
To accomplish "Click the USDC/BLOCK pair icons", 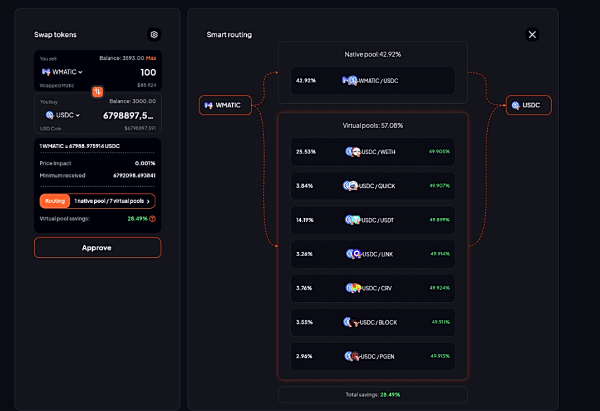I will (x=351, y=322).
